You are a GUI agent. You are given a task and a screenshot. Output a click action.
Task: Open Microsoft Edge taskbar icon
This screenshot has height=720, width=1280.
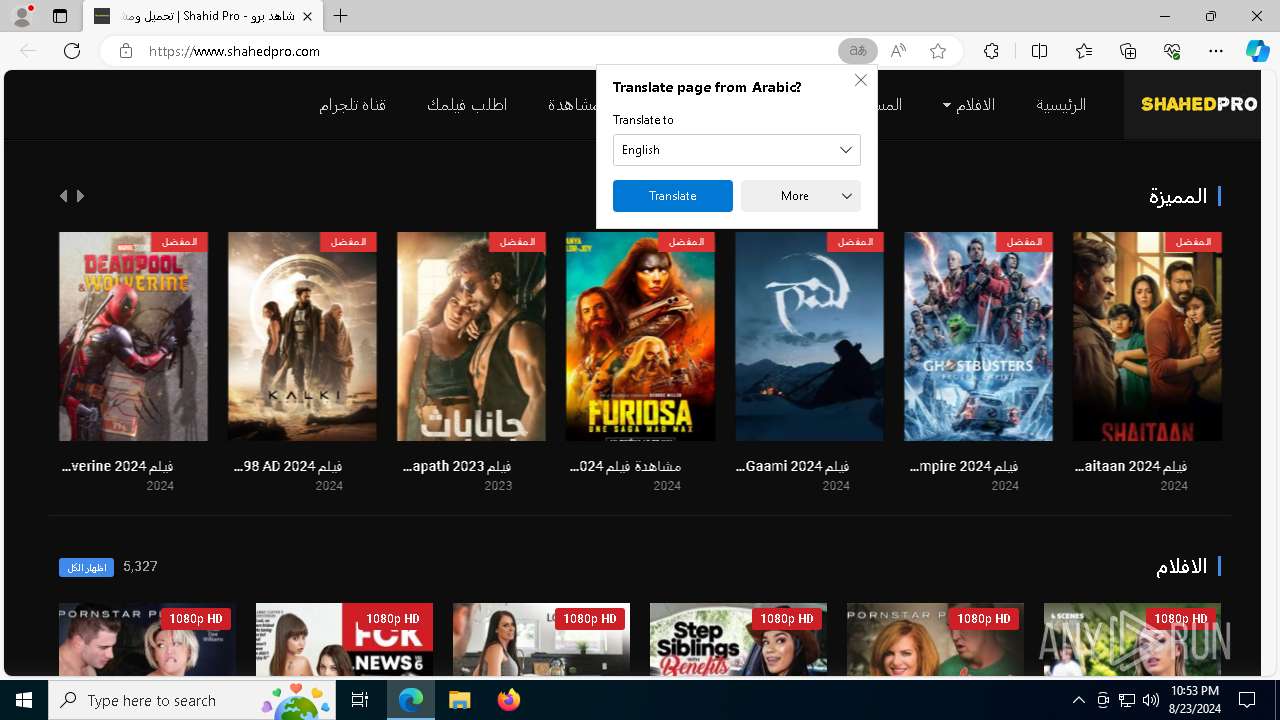click(411, 700)
